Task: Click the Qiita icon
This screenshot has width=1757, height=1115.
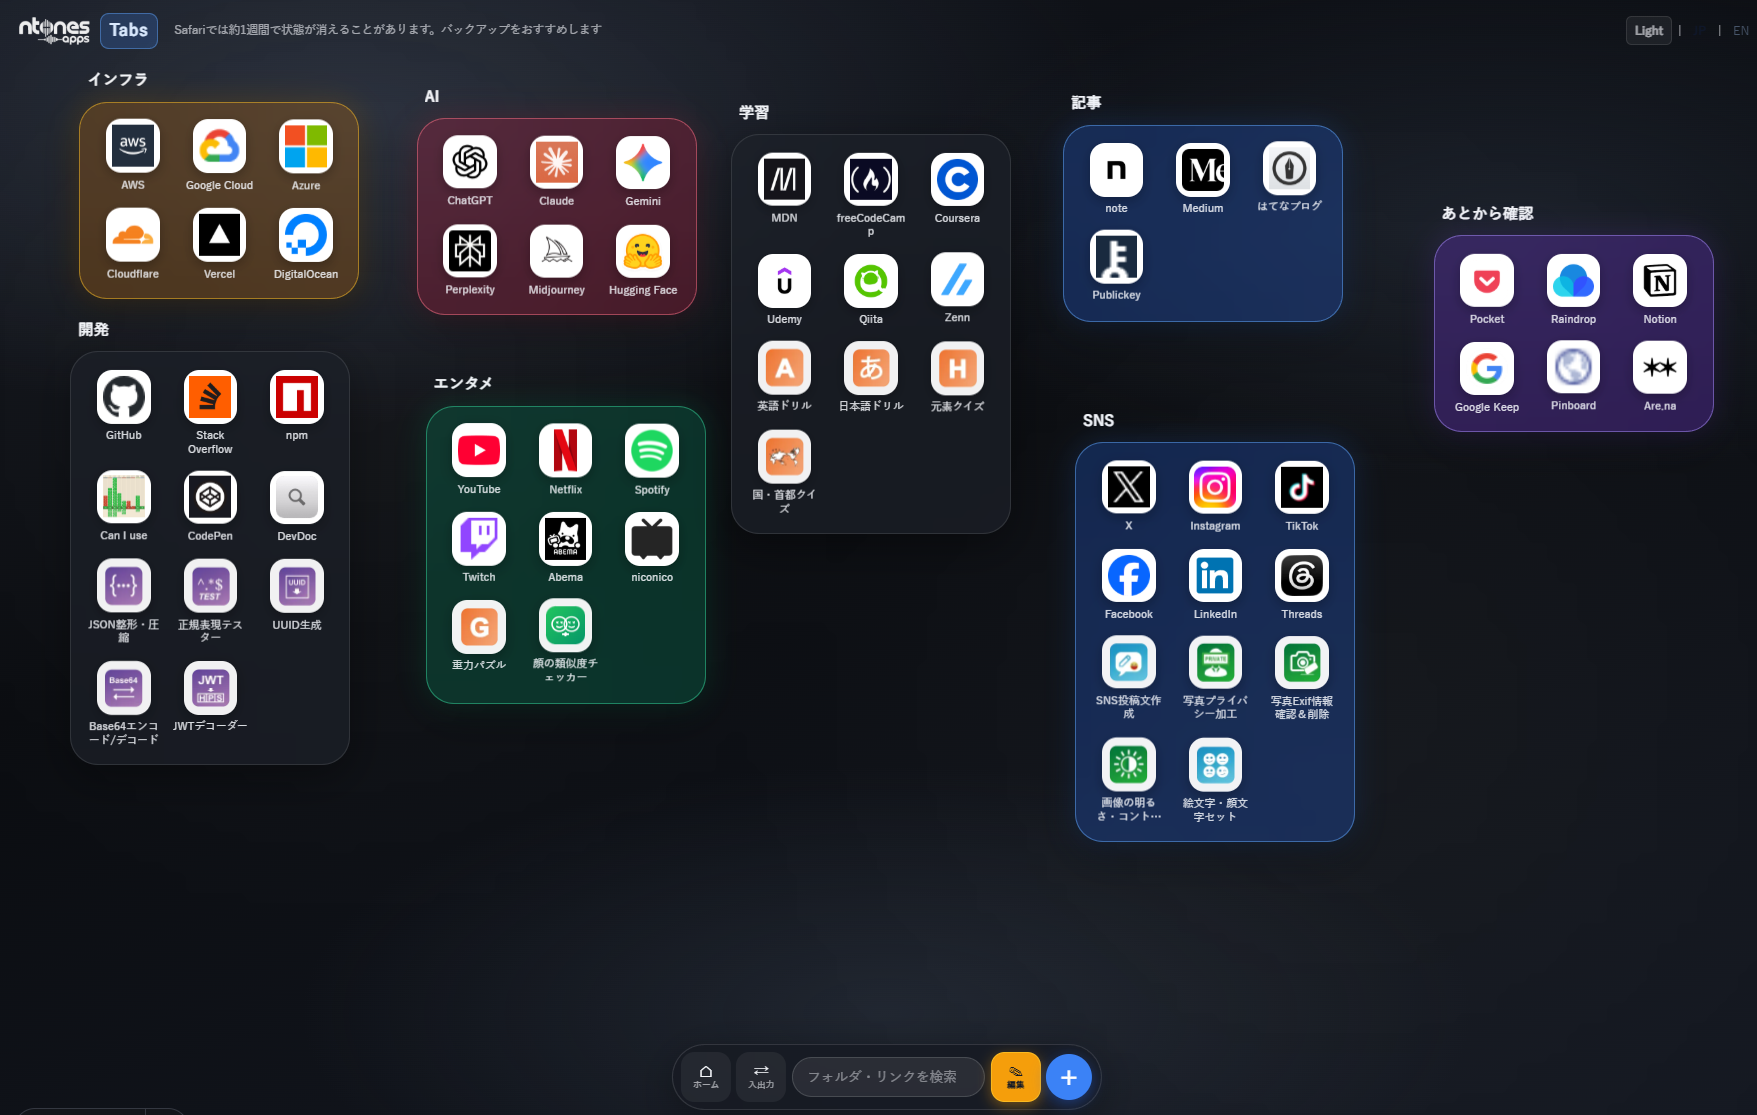Action: 871,281
